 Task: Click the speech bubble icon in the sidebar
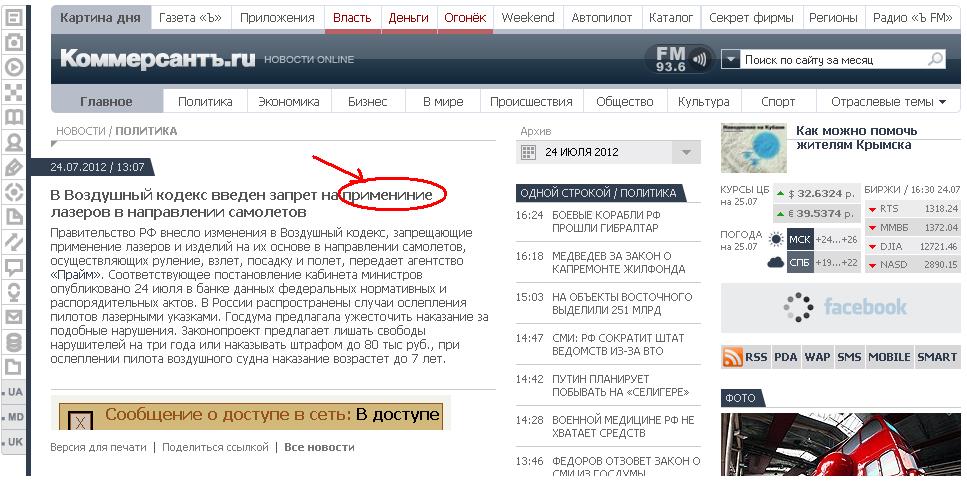point(14,267)
